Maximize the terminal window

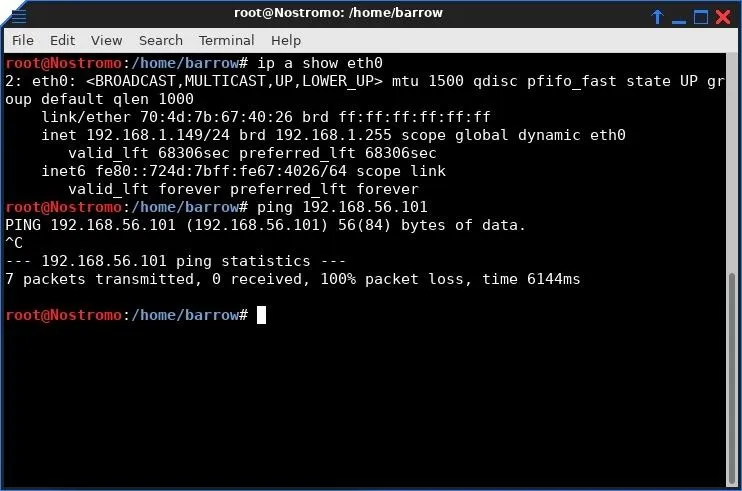point(701,17)
